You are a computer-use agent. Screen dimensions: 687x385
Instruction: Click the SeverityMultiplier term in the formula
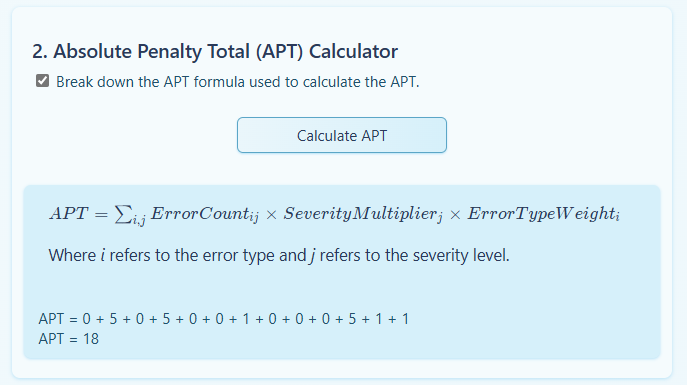[x=363, y=214]
